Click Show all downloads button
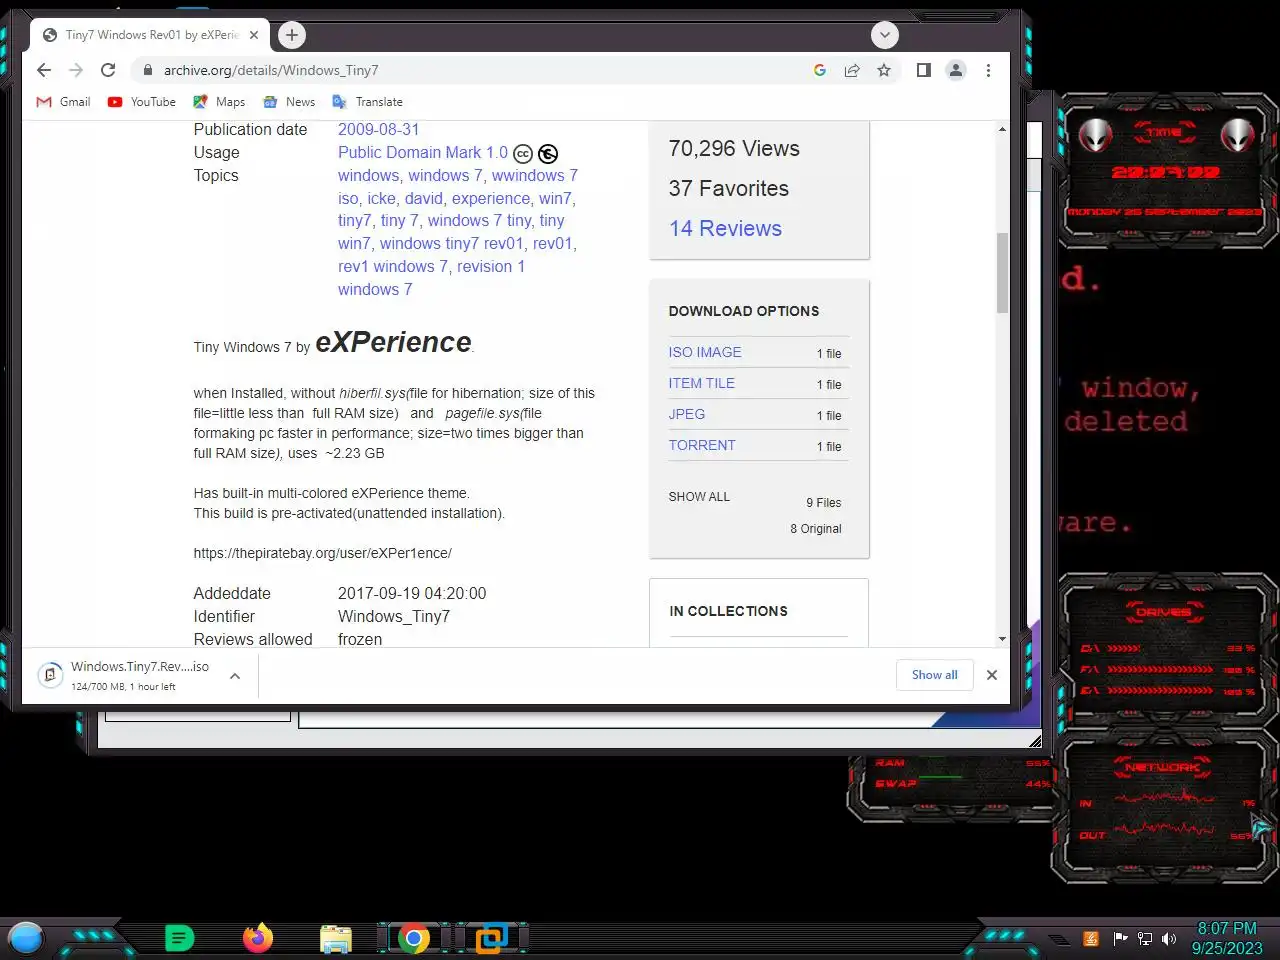The height and width of the screenshot is (960, 1280). pyautogui.click(x=935, y=675)
